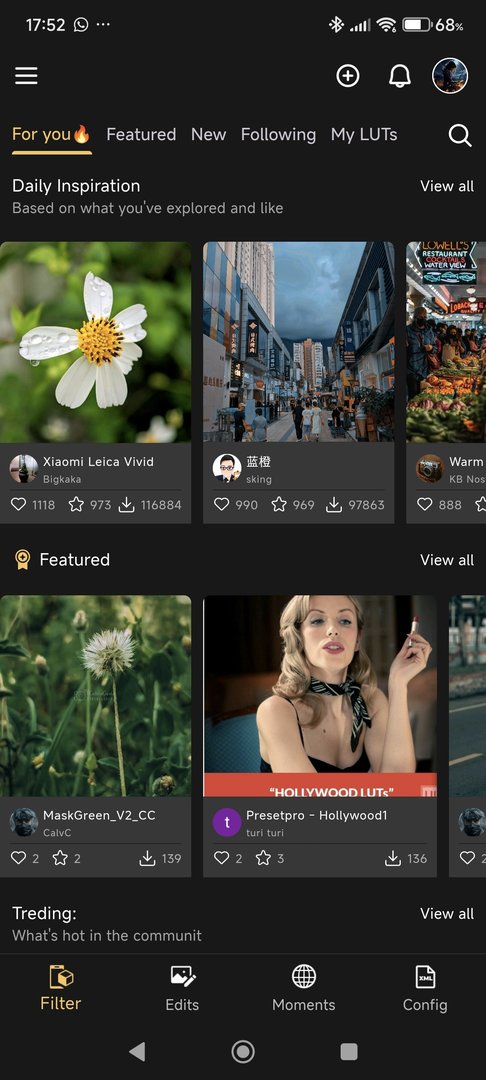486x1080 pixels.
Task: View all Daily Inspiration items
Action: pyautogui.click(x=447, y=186)
